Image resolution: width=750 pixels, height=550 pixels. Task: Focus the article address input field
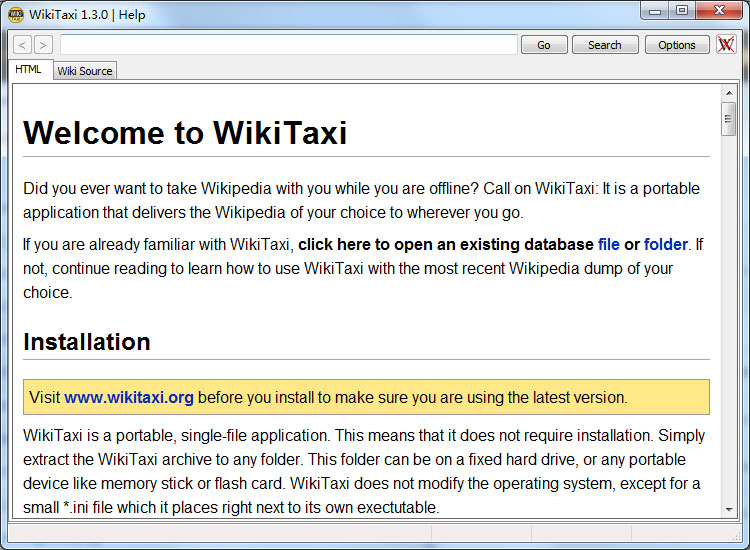coord(289,44)
